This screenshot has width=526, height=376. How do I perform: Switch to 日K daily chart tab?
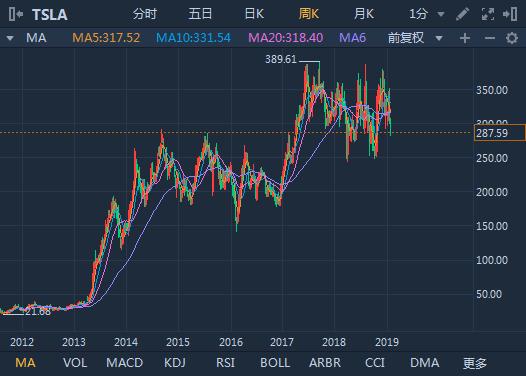click(x=254, y=14)
